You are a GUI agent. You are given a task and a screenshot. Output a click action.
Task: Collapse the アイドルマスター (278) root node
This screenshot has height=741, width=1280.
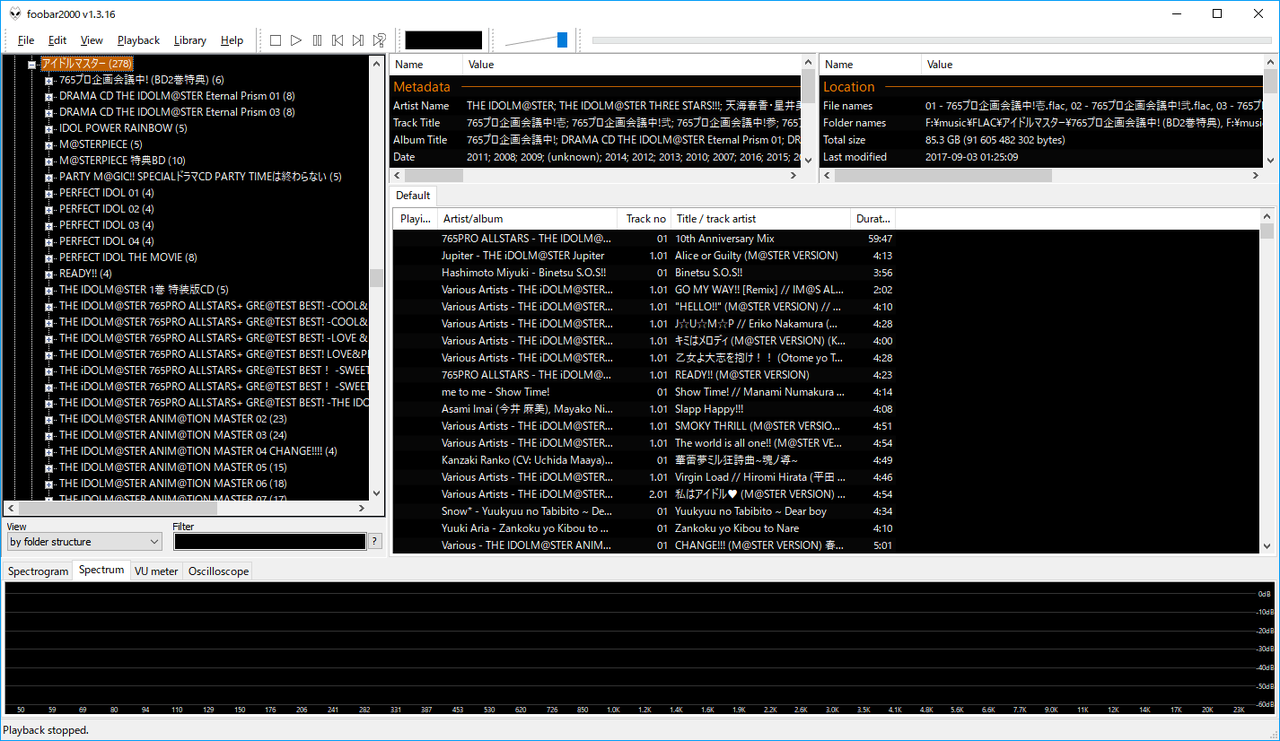pos(32,64)
